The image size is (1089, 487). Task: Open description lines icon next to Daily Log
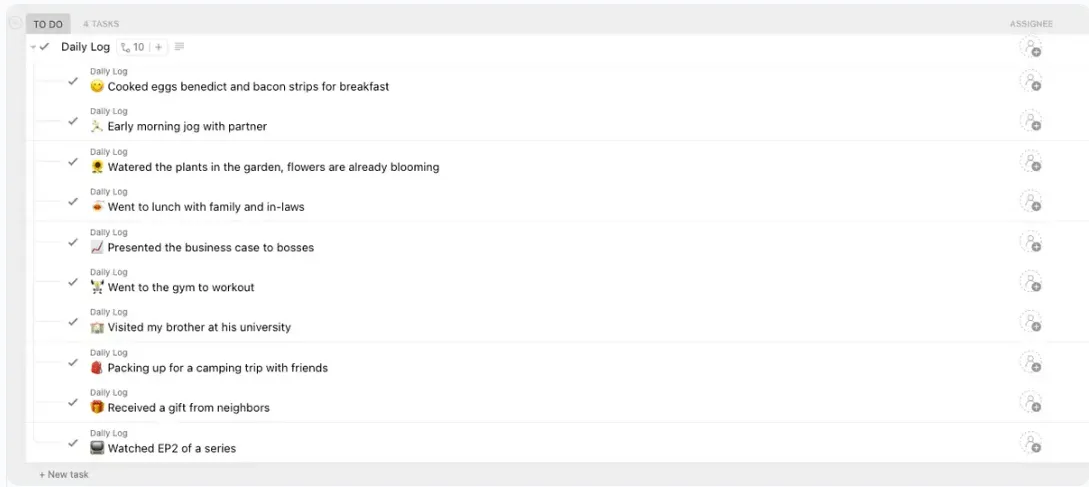tap(179, 47)
